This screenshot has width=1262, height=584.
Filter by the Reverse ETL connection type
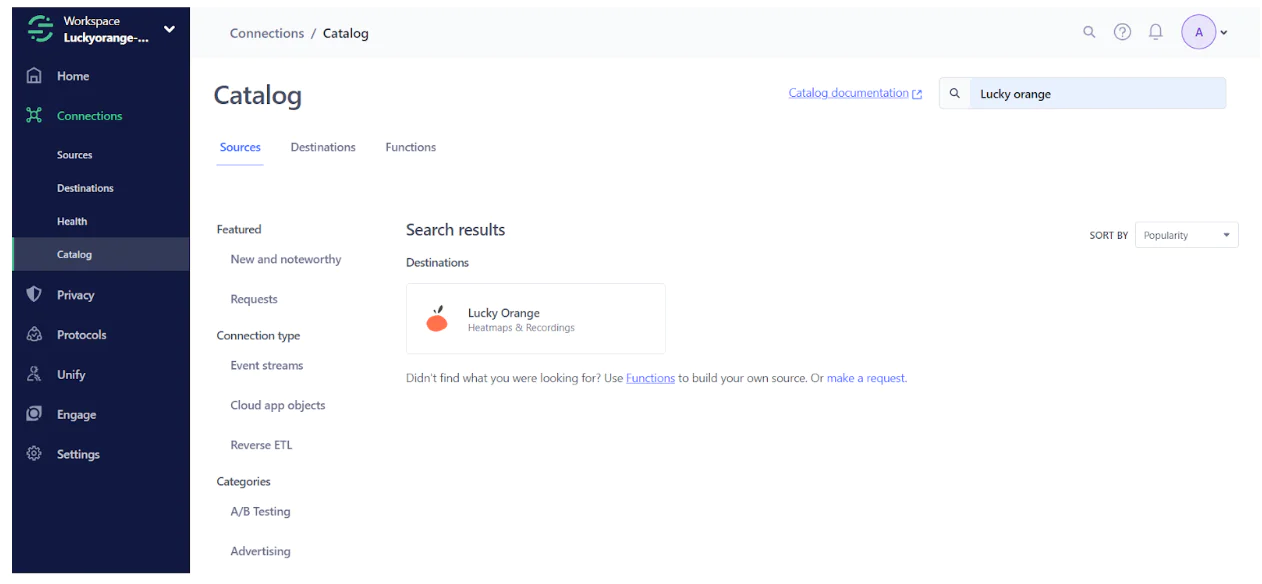point(261,444)
